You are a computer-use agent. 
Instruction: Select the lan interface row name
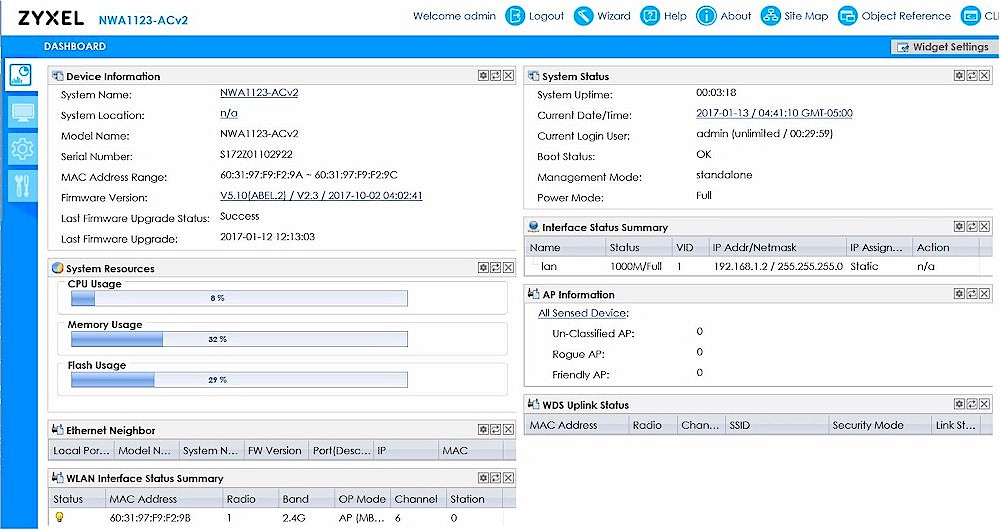pos(548,267)
